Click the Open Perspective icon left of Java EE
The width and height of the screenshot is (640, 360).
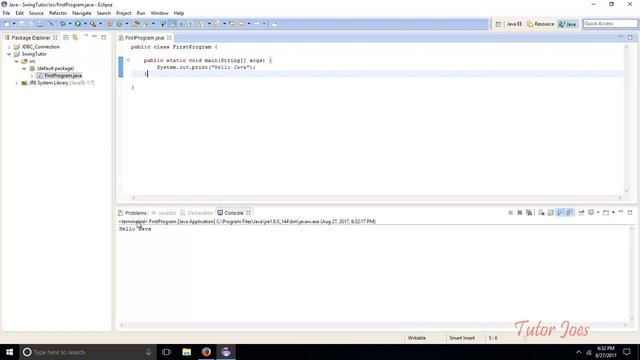(x=498, y=24)
